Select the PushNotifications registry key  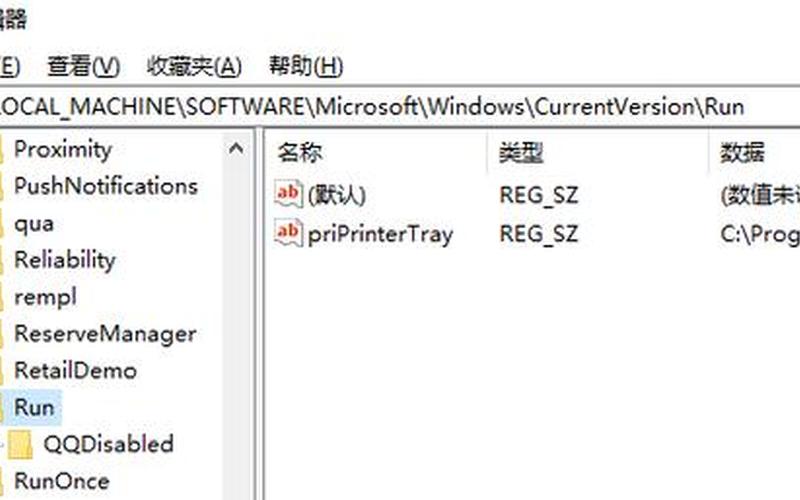click(x=106, y=186)
